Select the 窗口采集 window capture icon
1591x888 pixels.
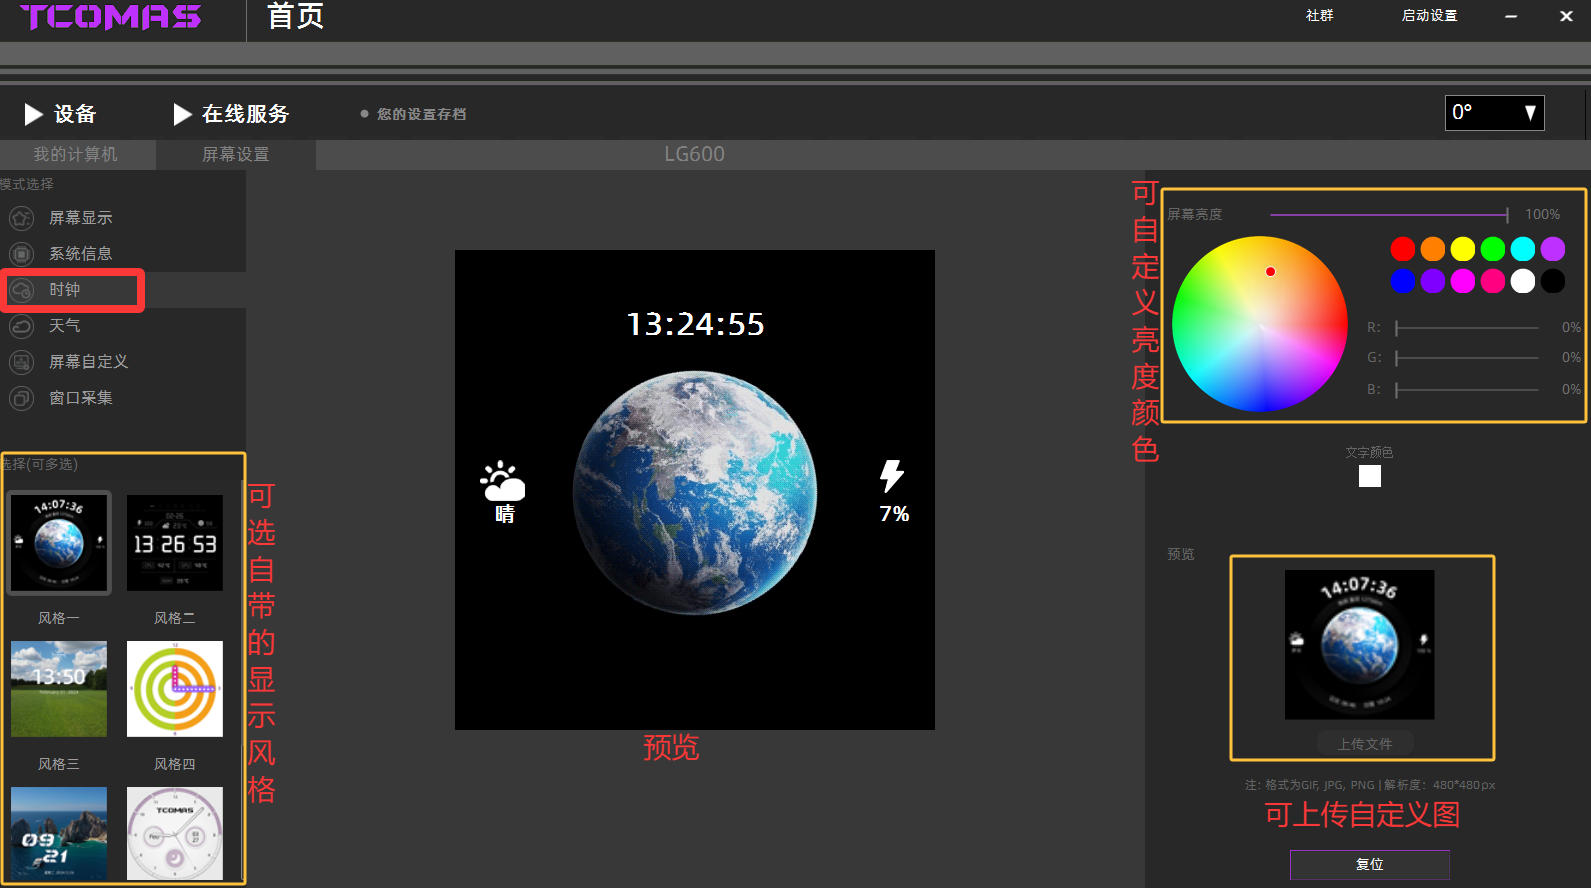click(21, 398)
